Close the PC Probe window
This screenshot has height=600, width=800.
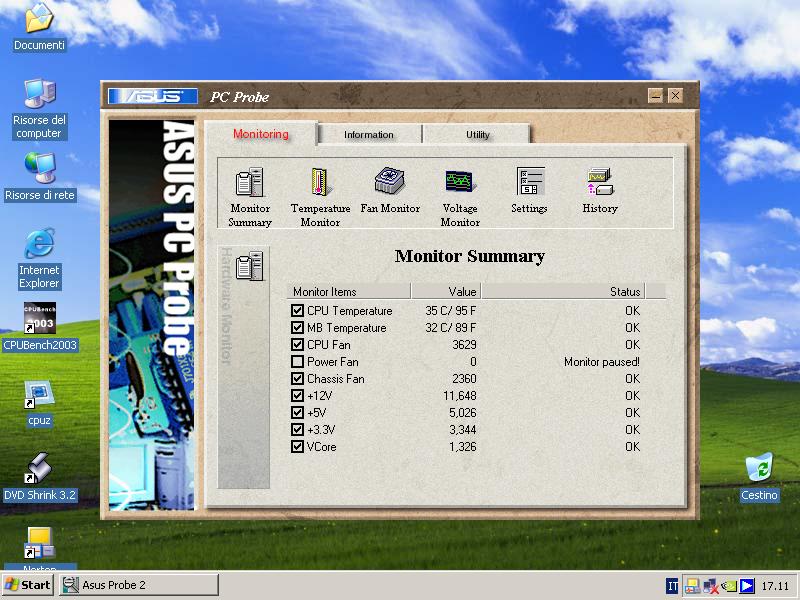[676, 95]
